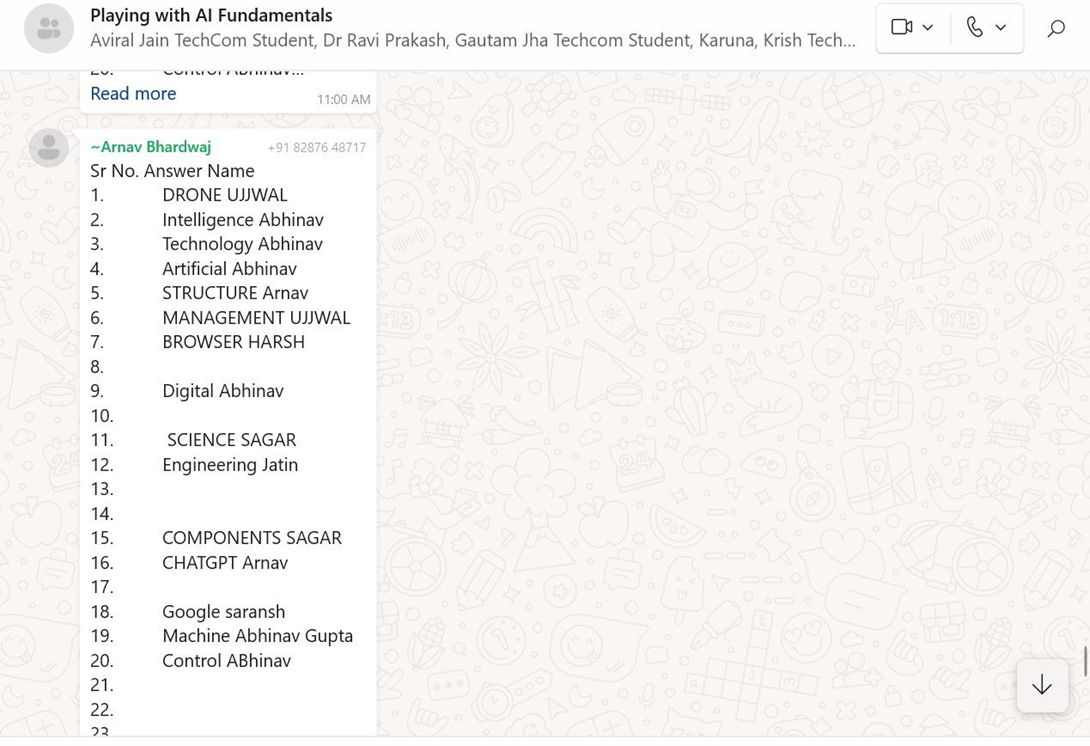
Task: Click phone number +91 82876 48717
Action: [x=316, y=147]
